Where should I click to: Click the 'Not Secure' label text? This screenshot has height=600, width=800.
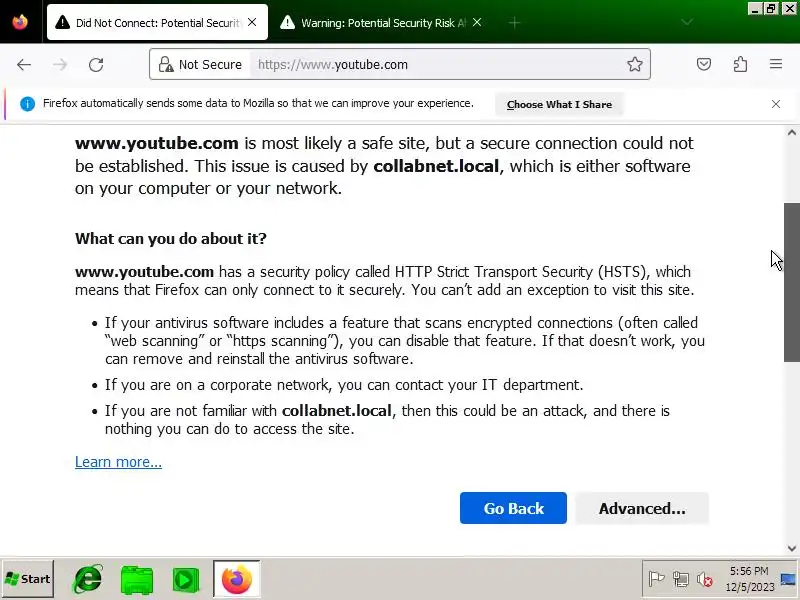[x=210, y=65]
